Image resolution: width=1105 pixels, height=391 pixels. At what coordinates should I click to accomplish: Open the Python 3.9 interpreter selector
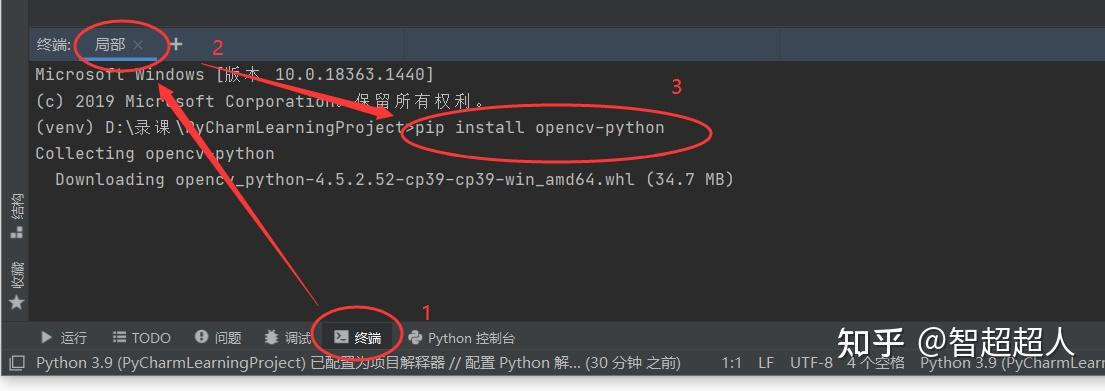tap(1012, 363)
